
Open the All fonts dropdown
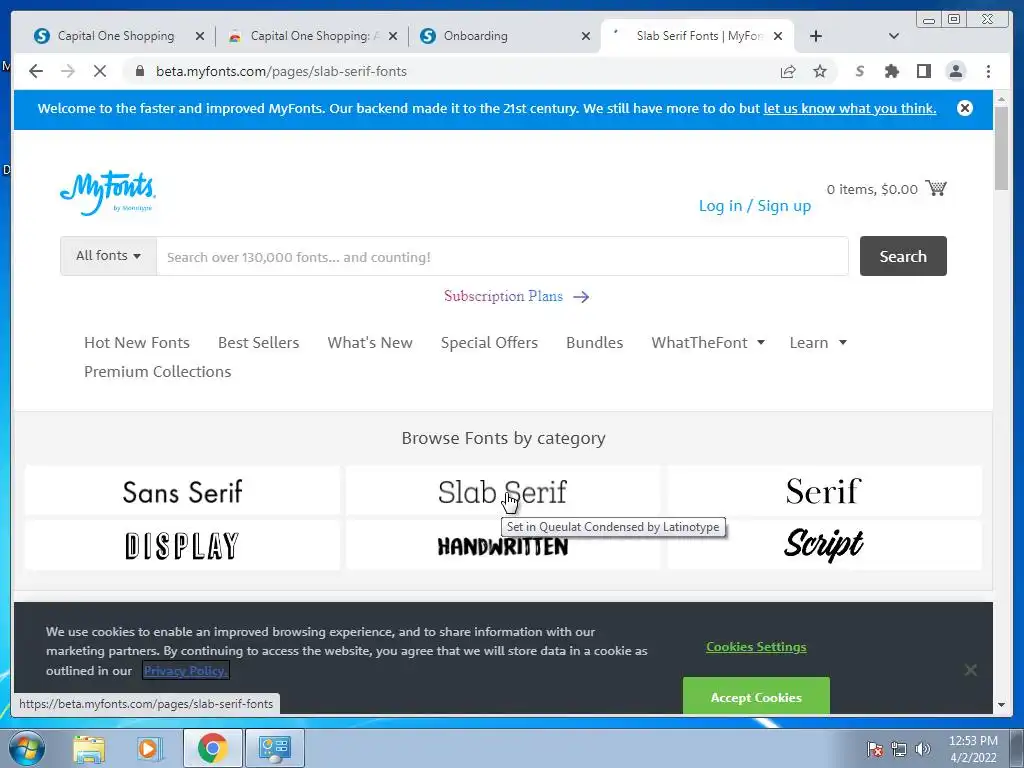tap(108, 256)
